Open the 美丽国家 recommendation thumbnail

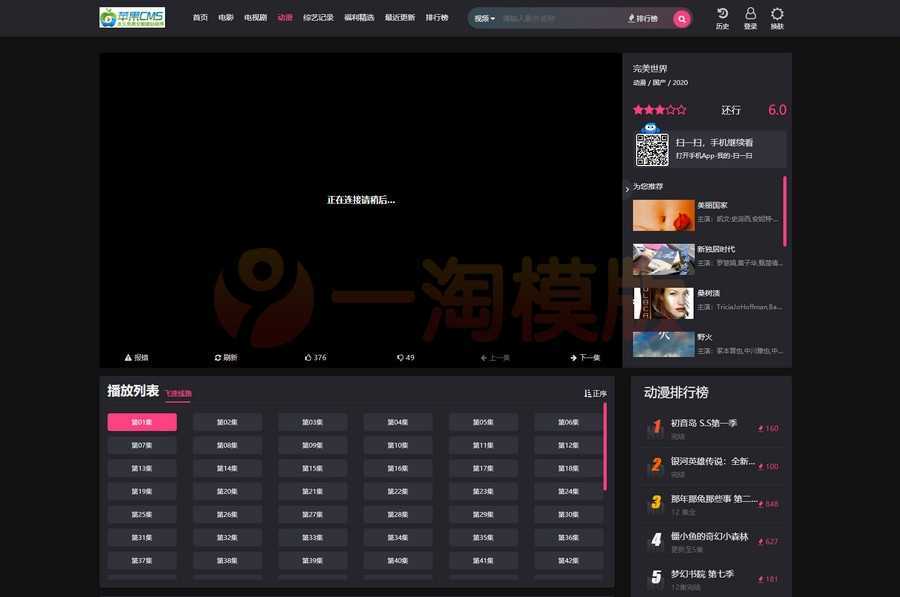(x=663, y=215)
